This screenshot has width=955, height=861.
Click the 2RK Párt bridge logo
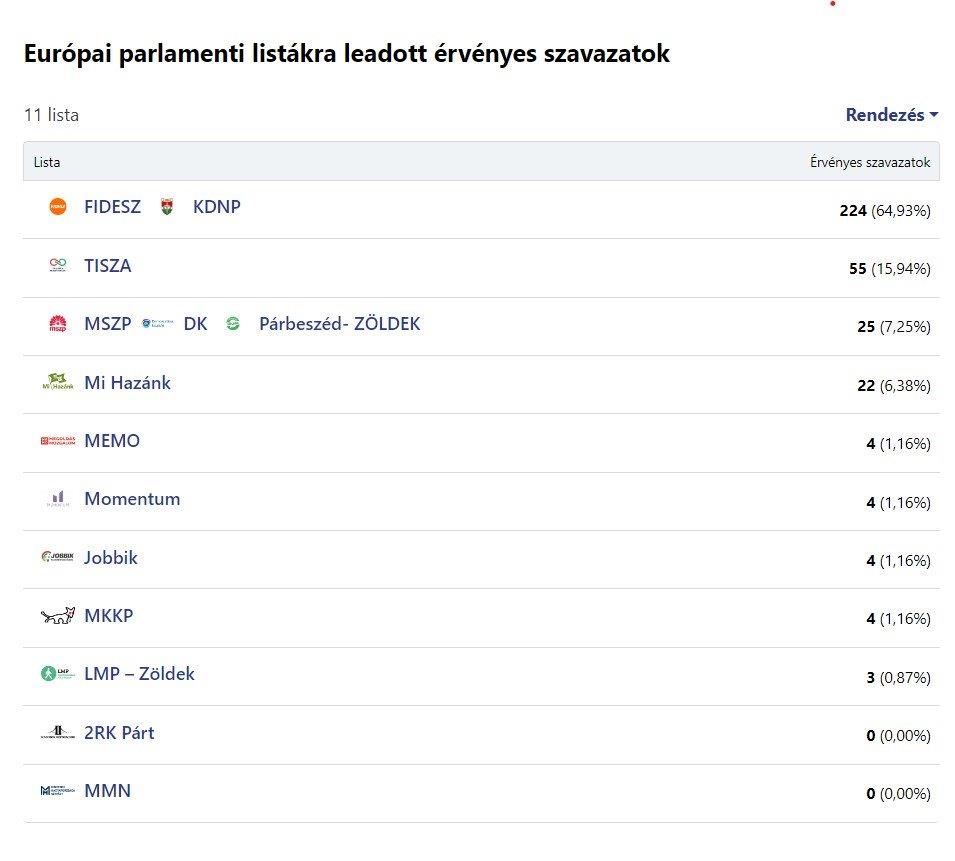pos(58,732)
